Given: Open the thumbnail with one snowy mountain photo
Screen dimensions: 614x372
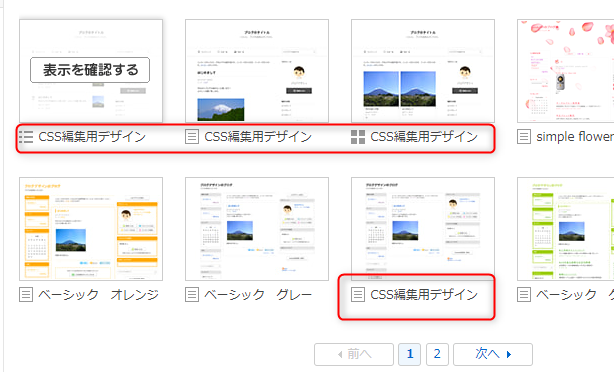Looking at the screenshot, I should coord(257,71).
